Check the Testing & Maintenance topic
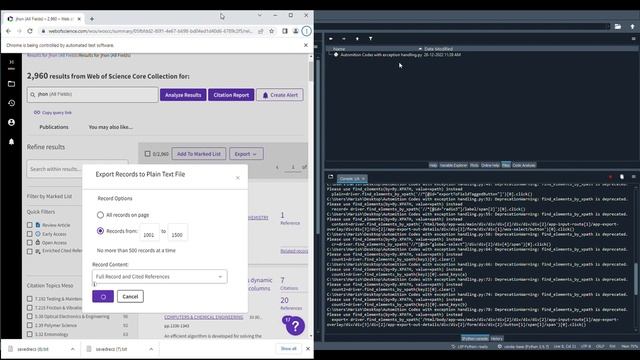 (29, 299)
